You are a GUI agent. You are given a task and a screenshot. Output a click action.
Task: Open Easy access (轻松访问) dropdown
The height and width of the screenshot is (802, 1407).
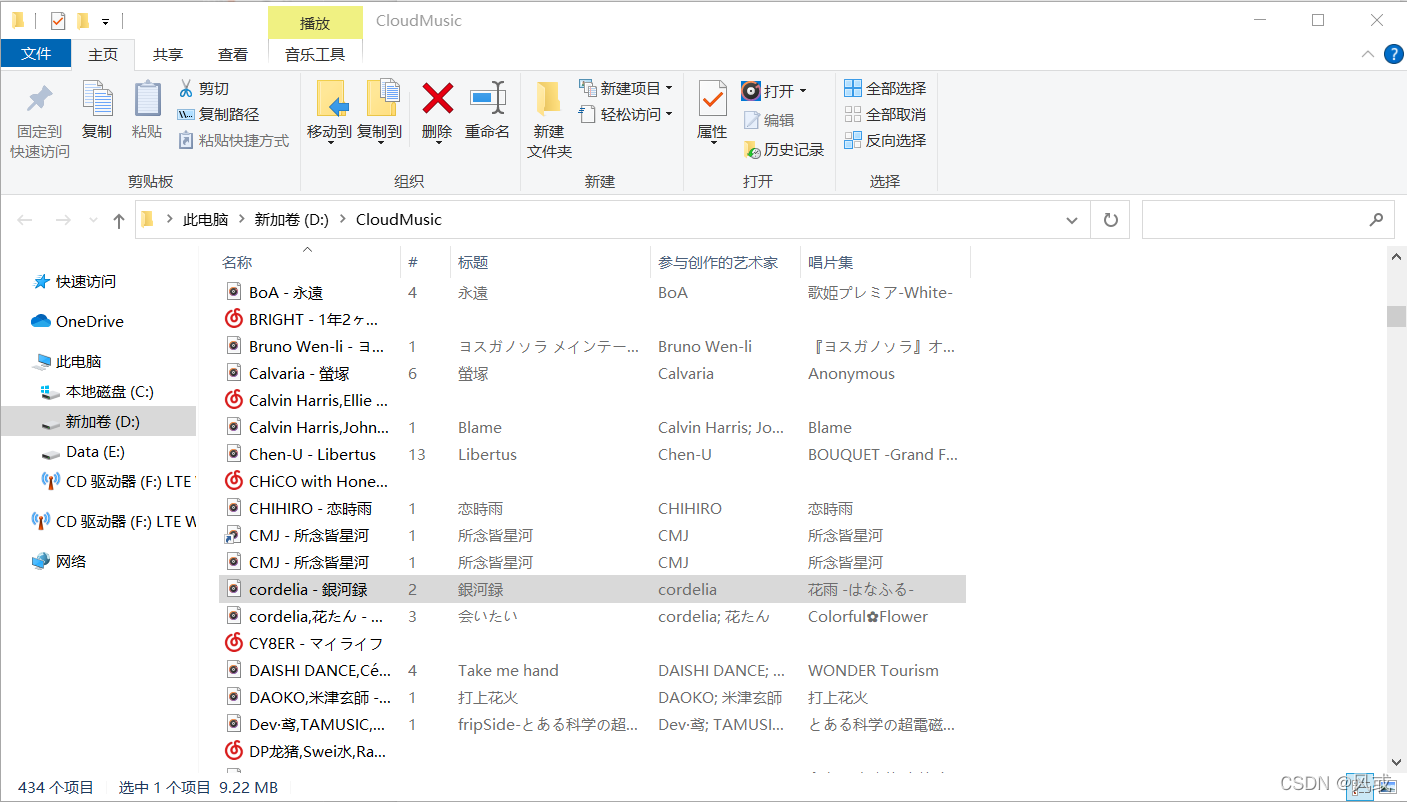(626, 114)
